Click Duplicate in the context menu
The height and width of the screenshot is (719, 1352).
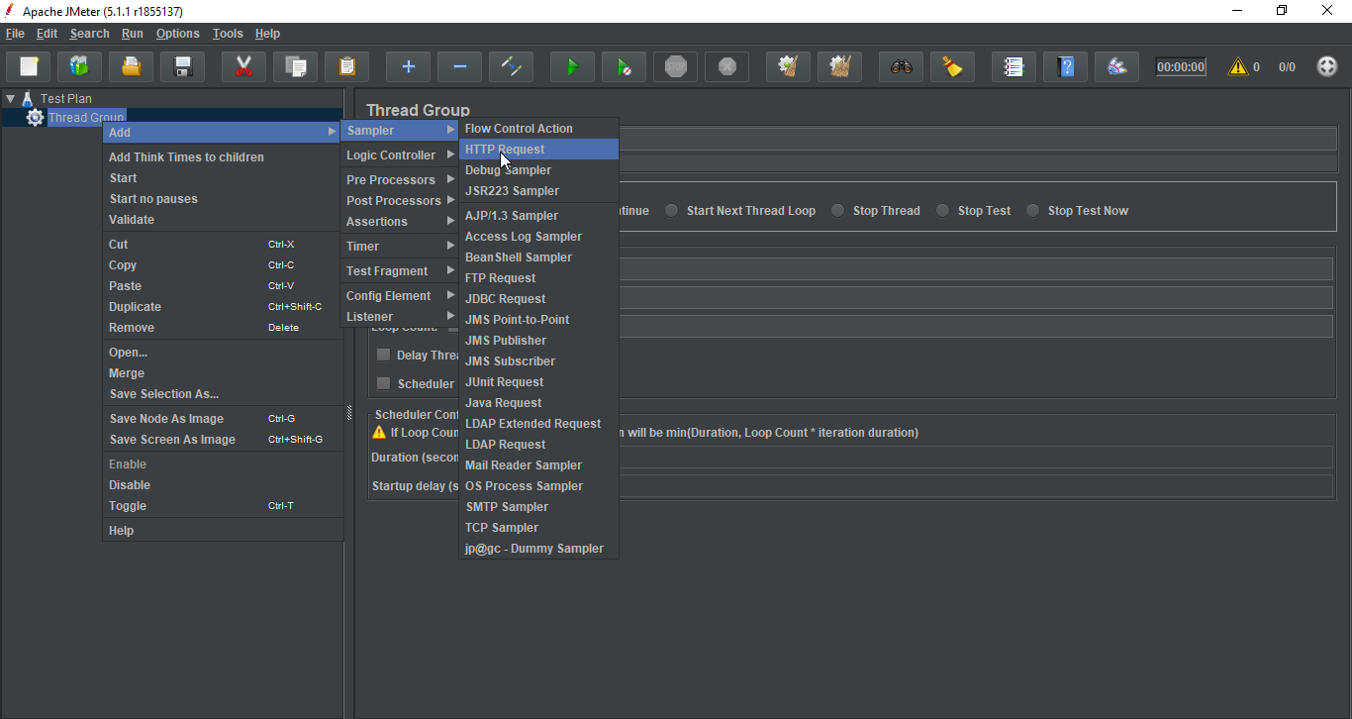tap(135, 307)
